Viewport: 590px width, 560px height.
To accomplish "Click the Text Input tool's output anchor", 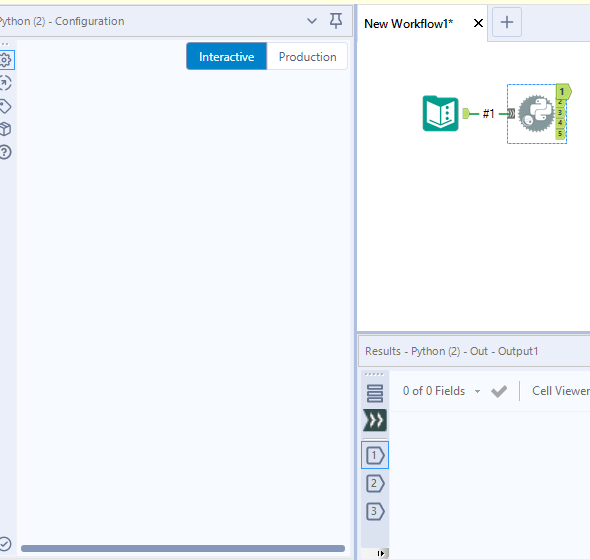I will (x=466, y=113).
